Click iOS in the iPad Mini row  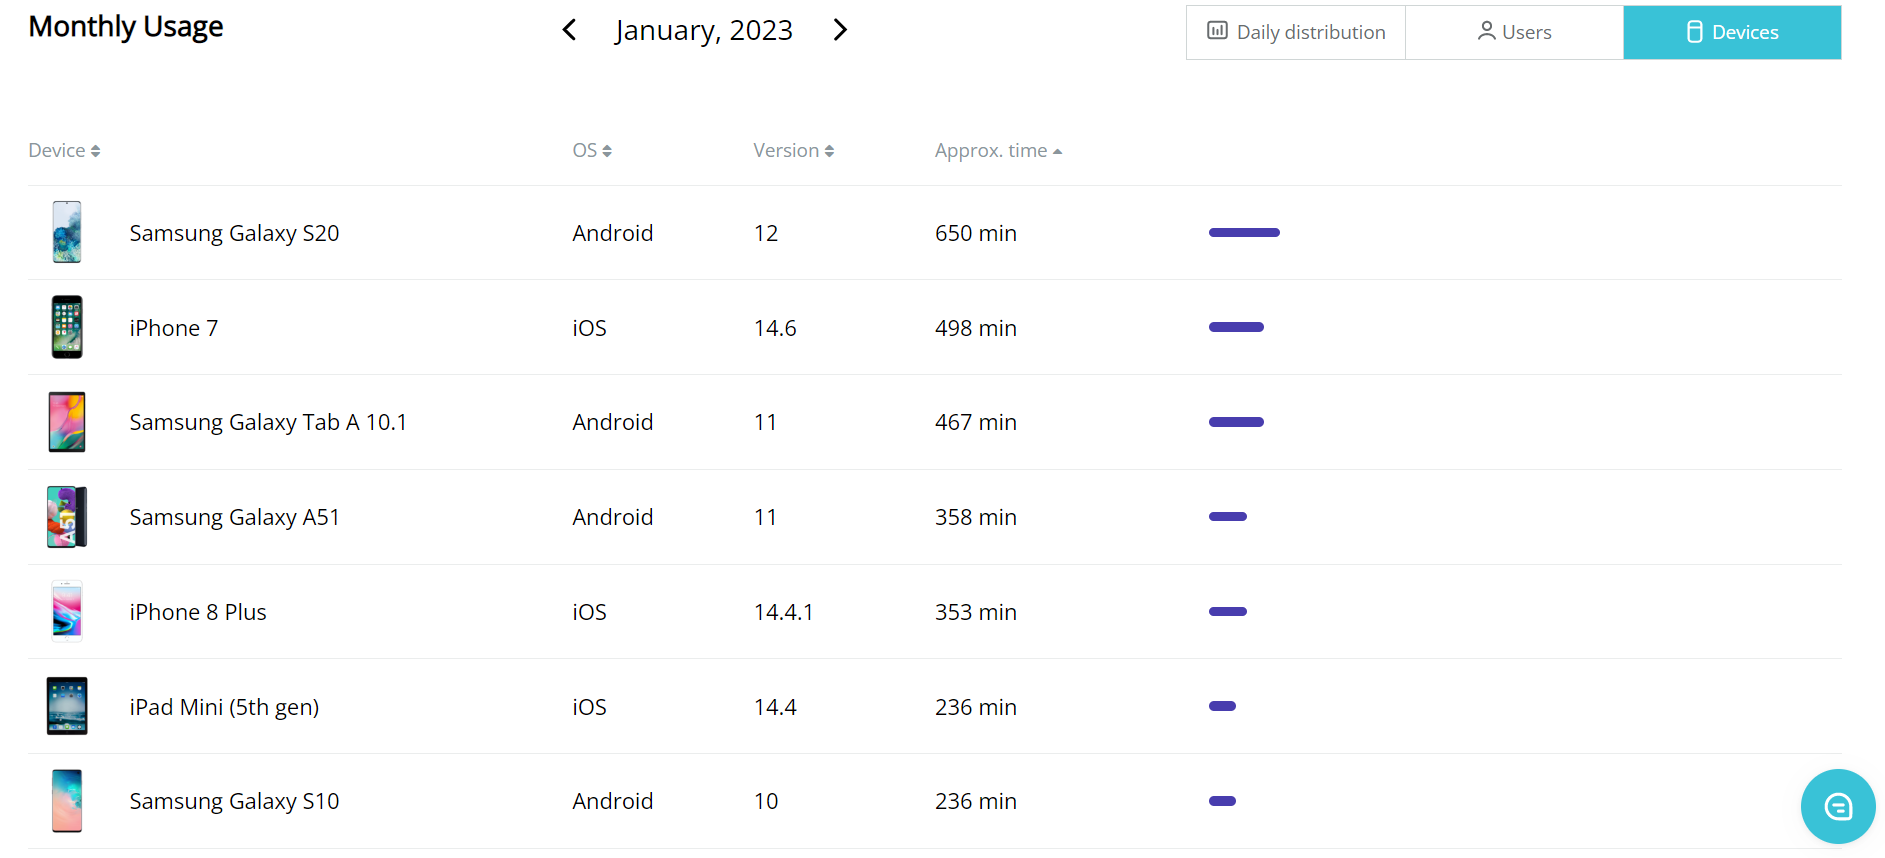[x=590, y=707]
